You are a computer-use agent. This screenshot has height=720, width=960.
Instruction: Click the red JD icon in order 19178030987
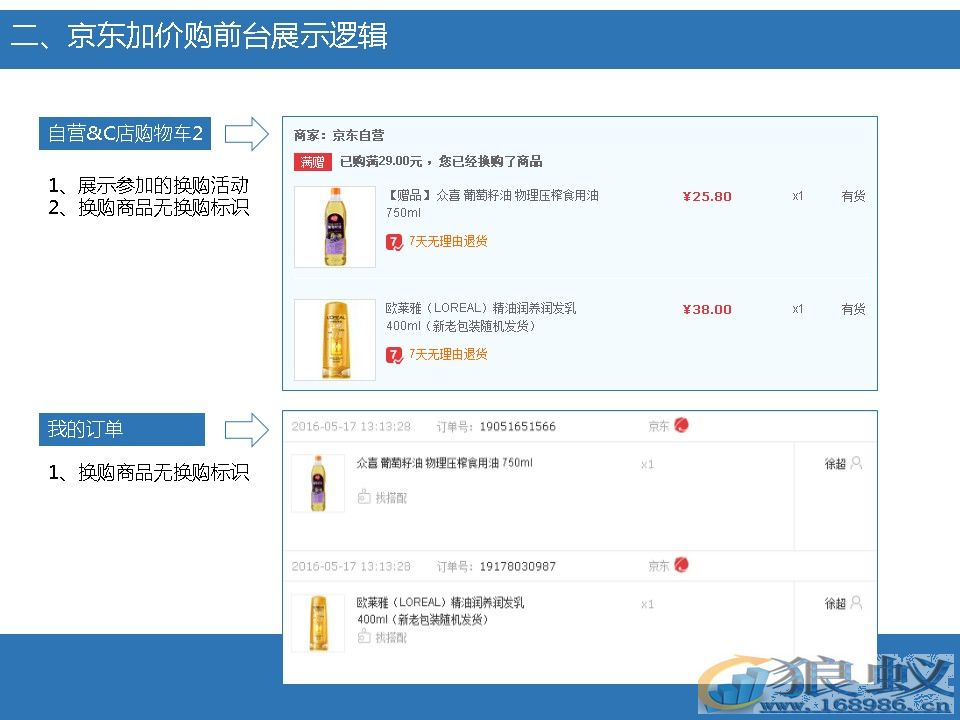coord(681,564)
